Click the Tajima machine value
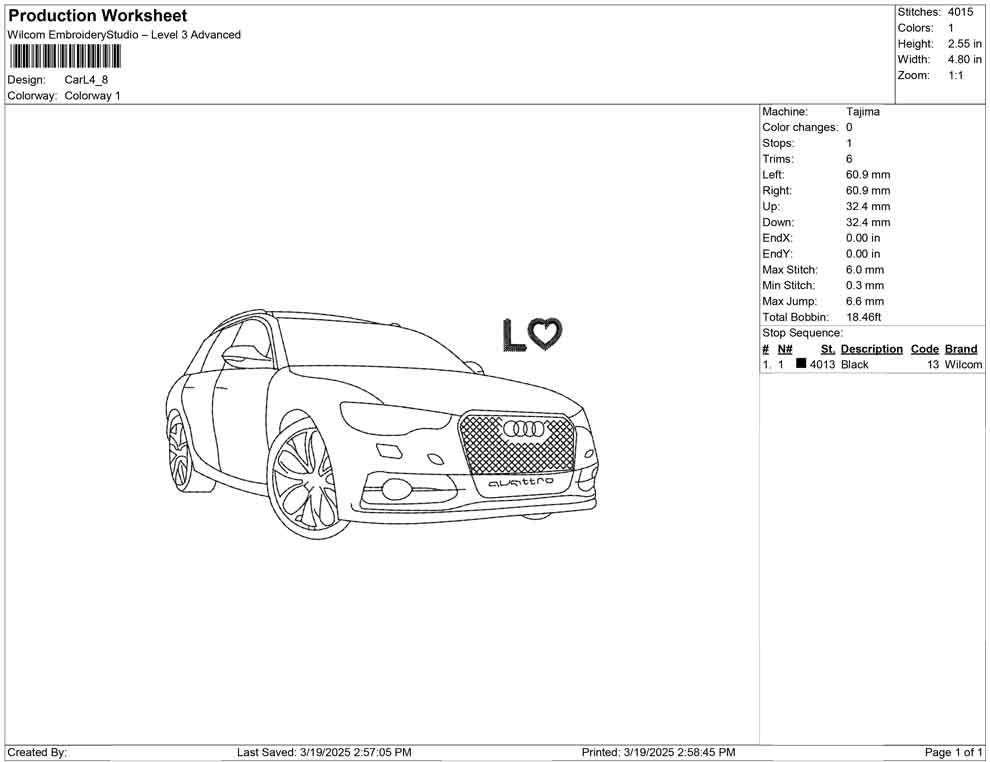The image size is (990, 762). [862, 112]
